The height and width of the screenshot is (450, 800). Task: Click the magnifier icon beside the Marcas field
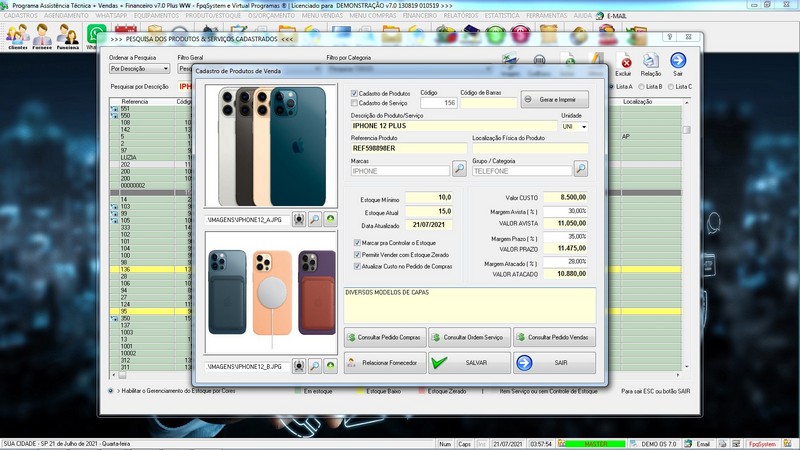459,169
